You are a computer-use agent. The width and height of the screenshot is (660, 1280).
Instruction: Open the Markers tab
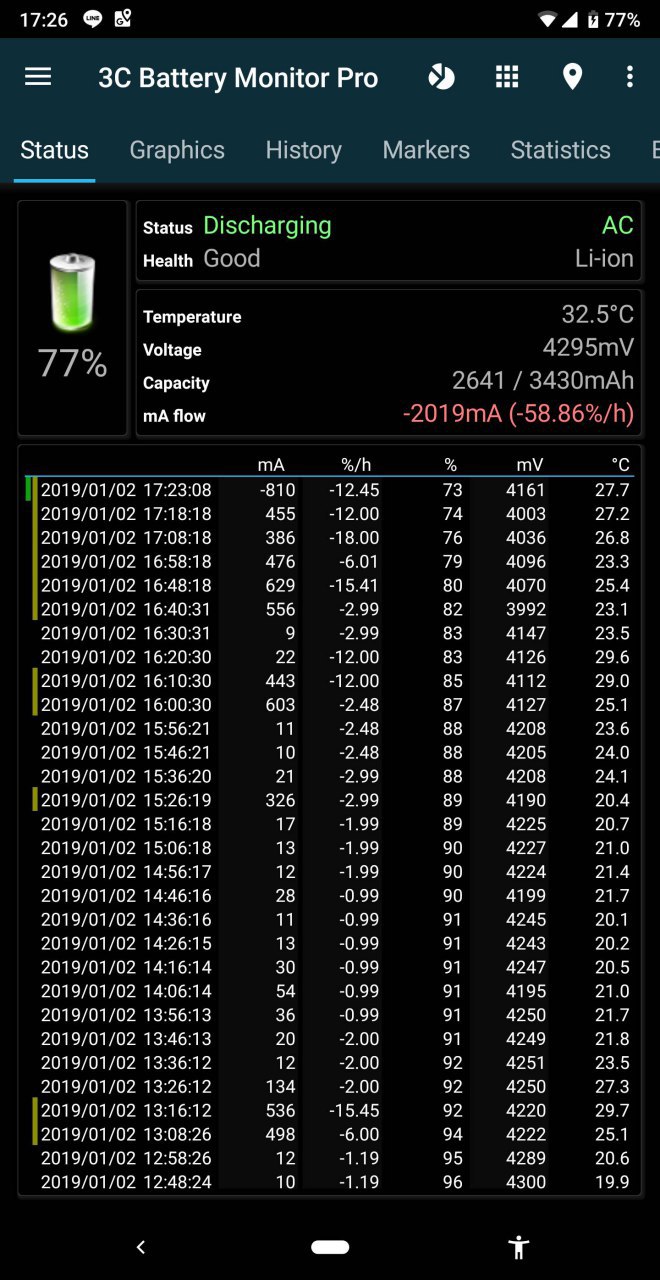pos(426,150)
